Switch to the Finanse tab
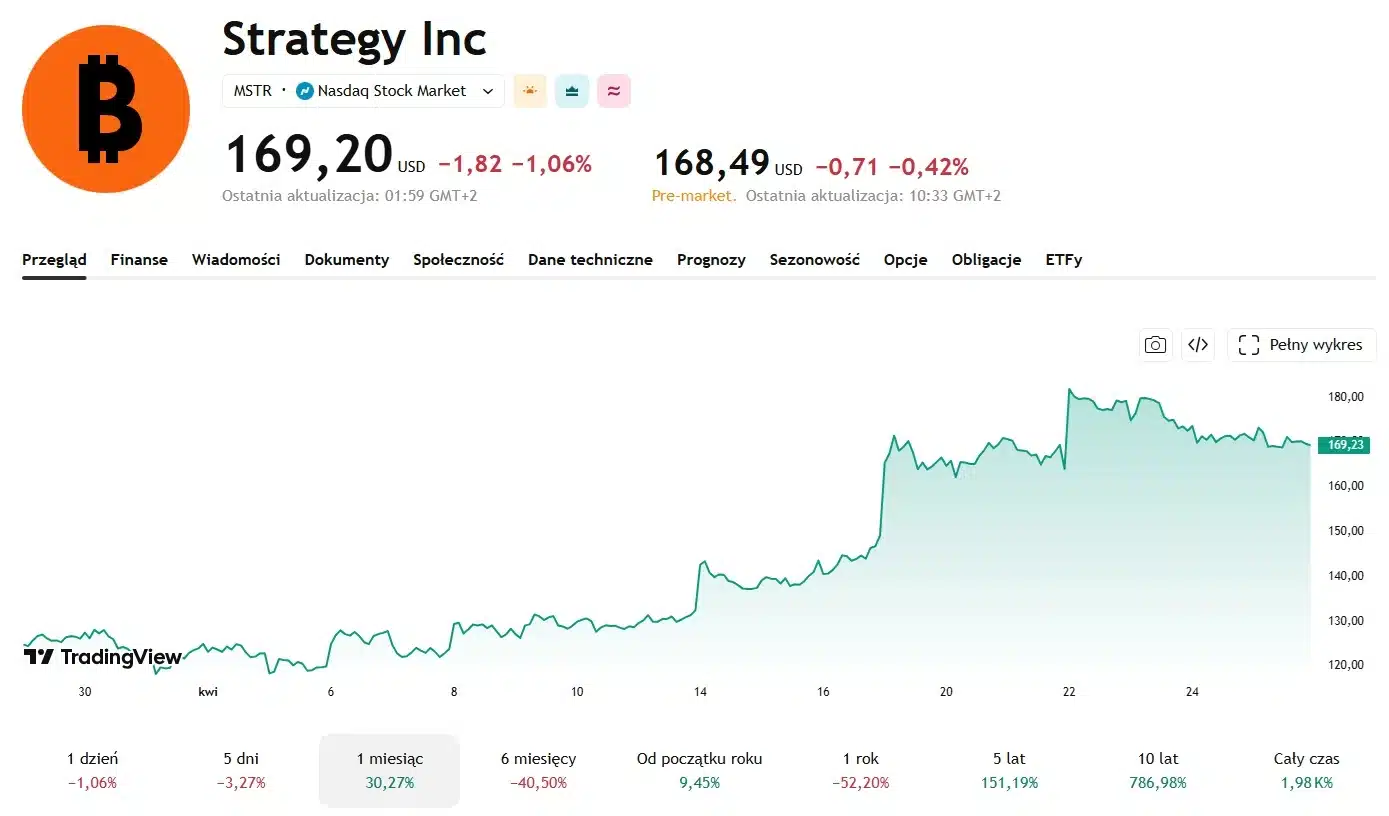 click(139, 260)
